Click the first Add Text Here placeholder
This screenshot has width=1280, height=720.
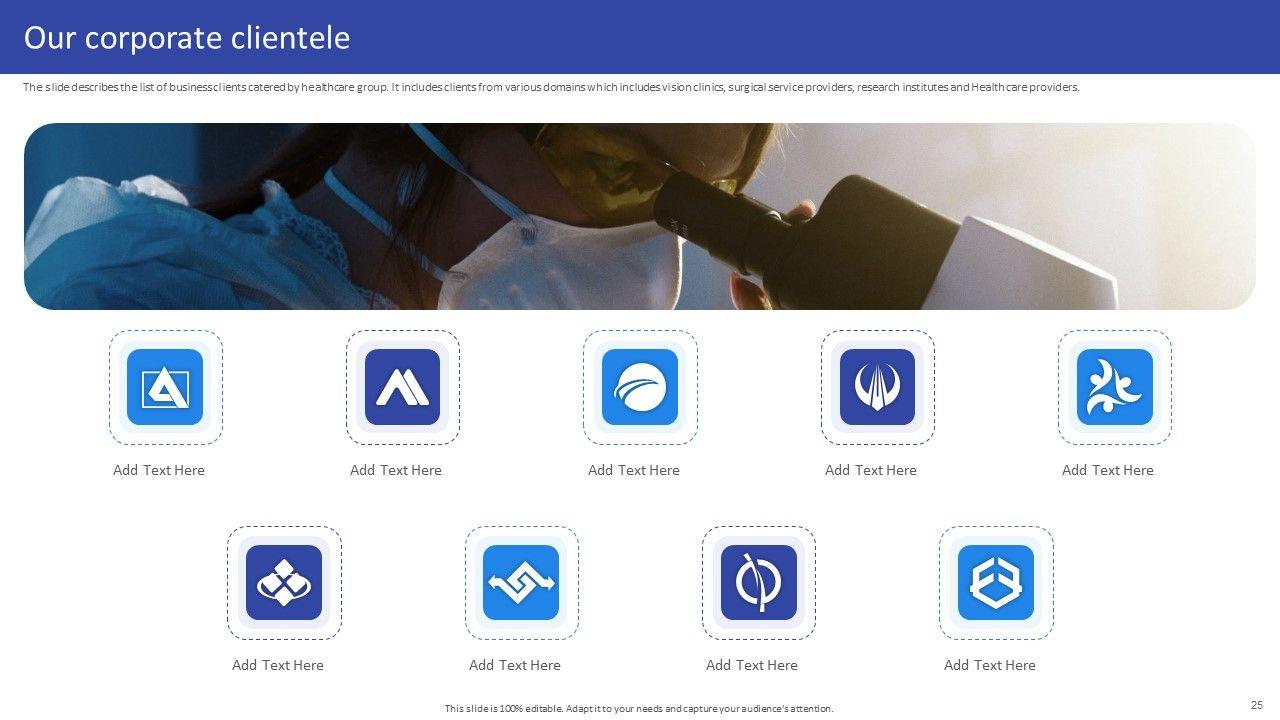(x=158, y=469)
